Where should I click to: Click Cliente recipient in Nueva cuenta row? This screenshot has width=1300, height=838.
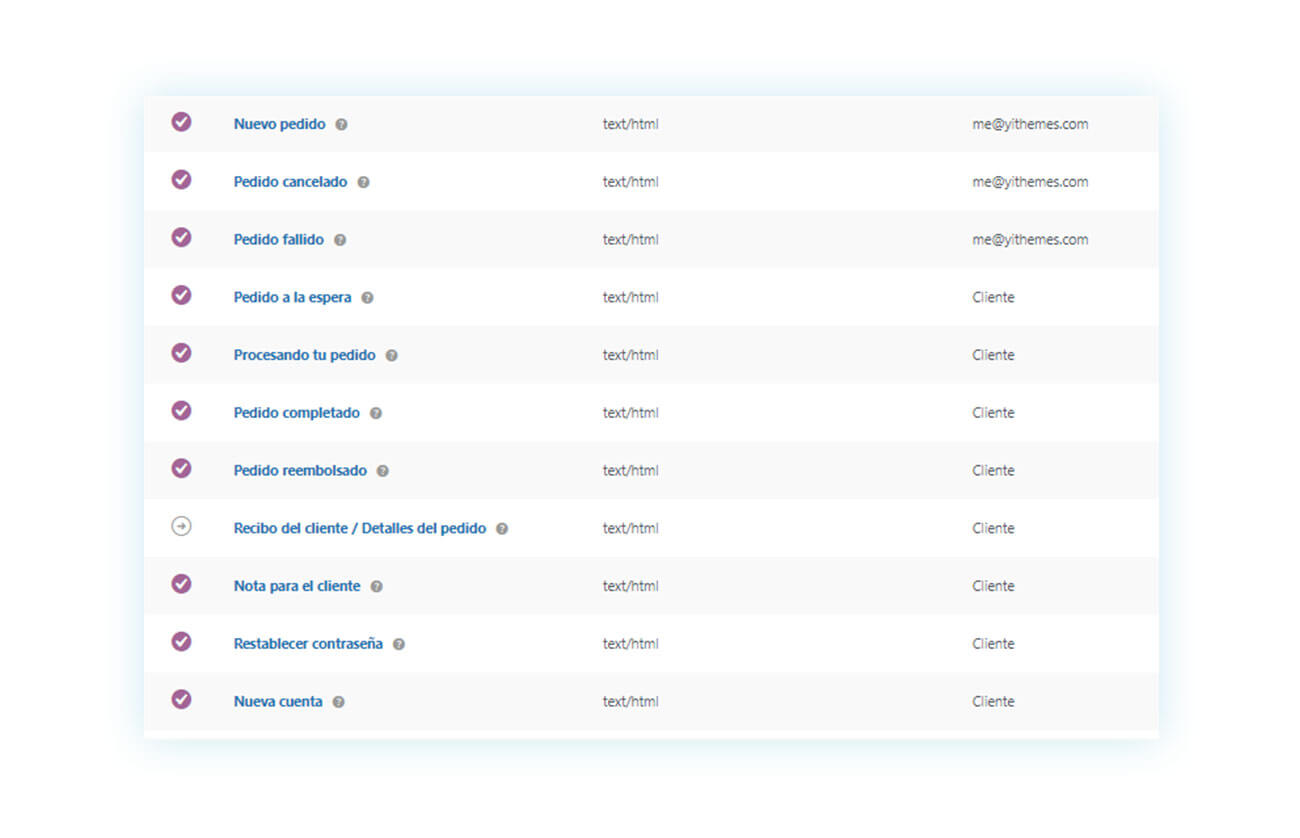993,702
